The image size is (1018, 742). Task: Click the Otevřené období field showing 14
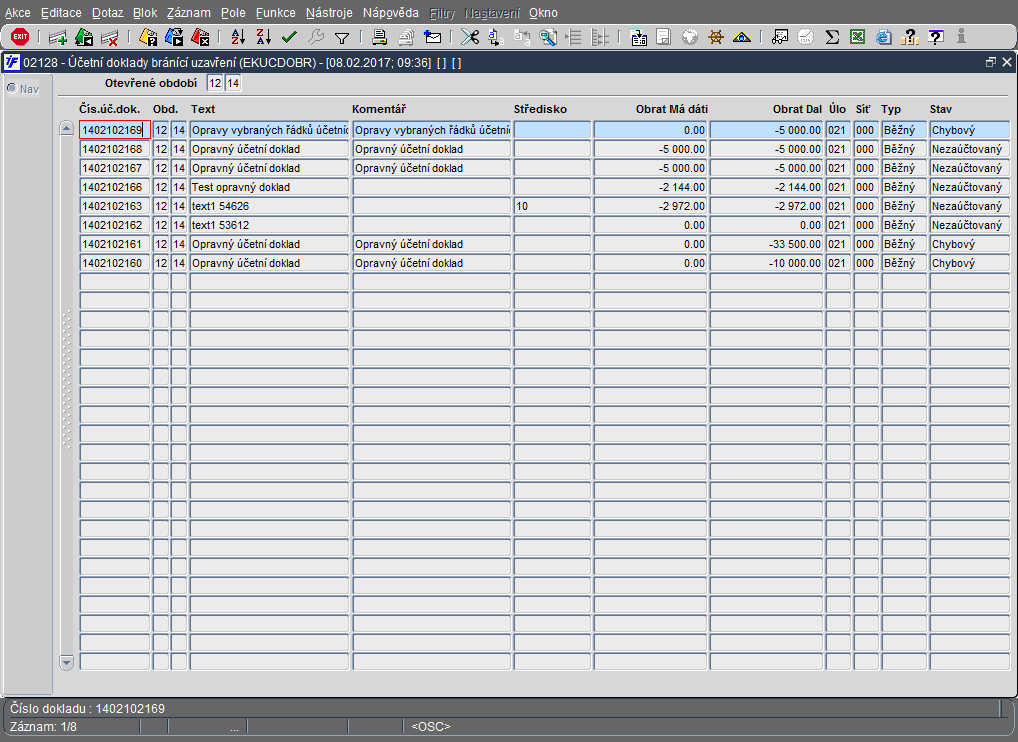pyautogui.click(x=233, y=83)
